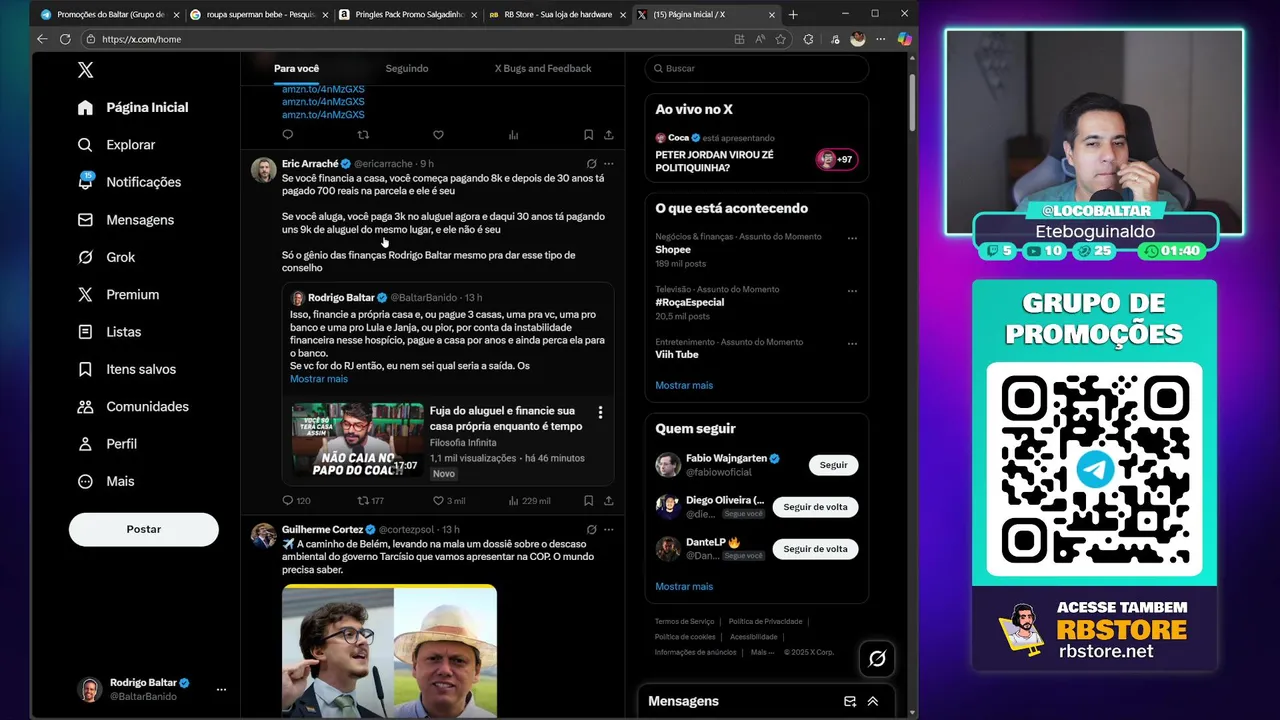The image size is (1280, 720).
Task: Open options for the Viih Tube trend
Action: [852, 343]
